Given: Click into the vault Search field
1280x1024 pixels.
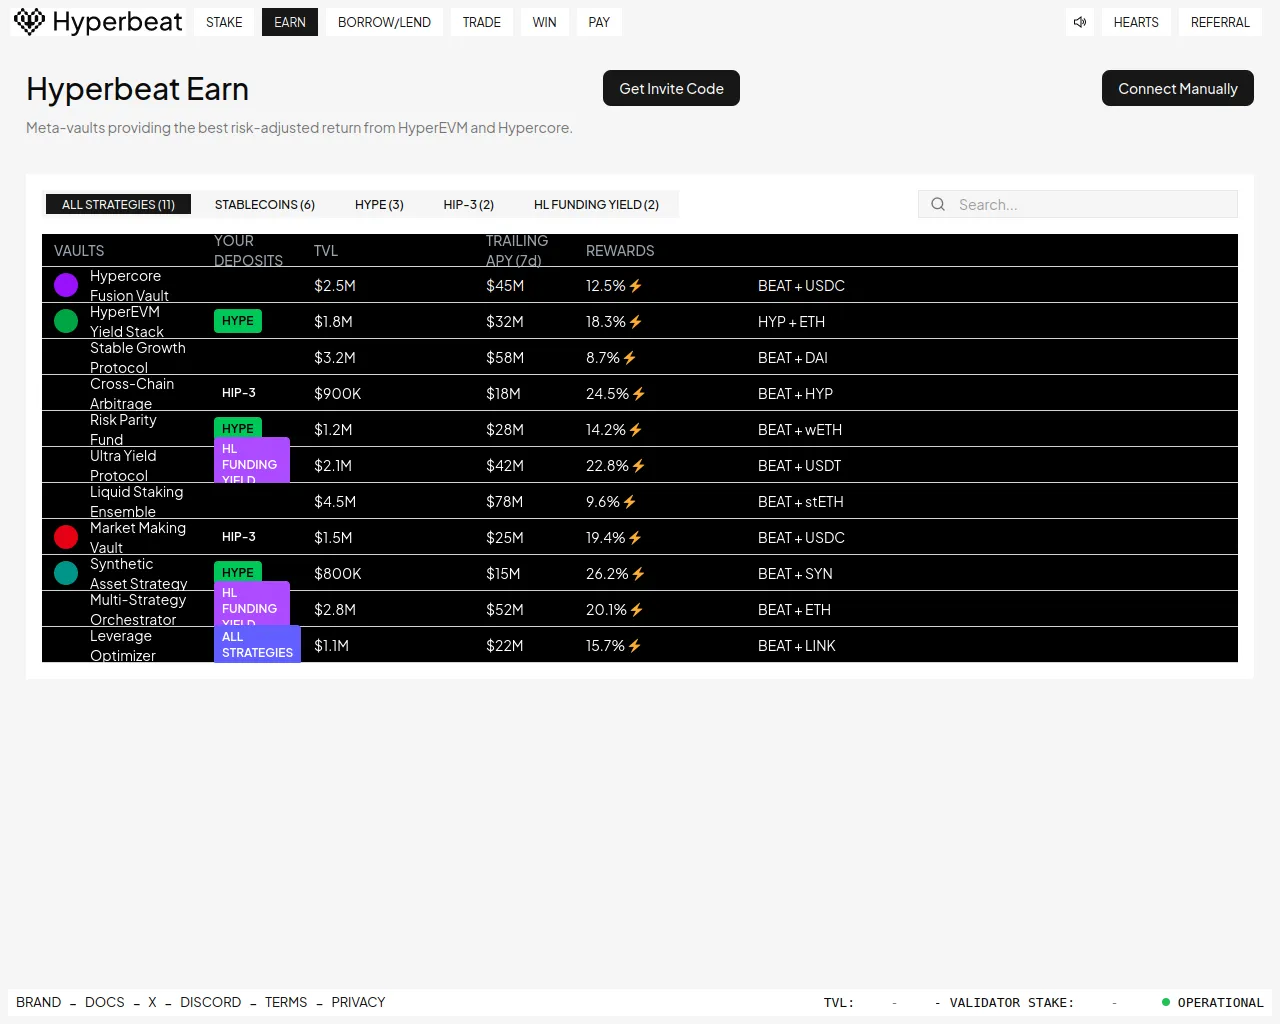Looking at the screenshot, I should [x=1090, y=204].
